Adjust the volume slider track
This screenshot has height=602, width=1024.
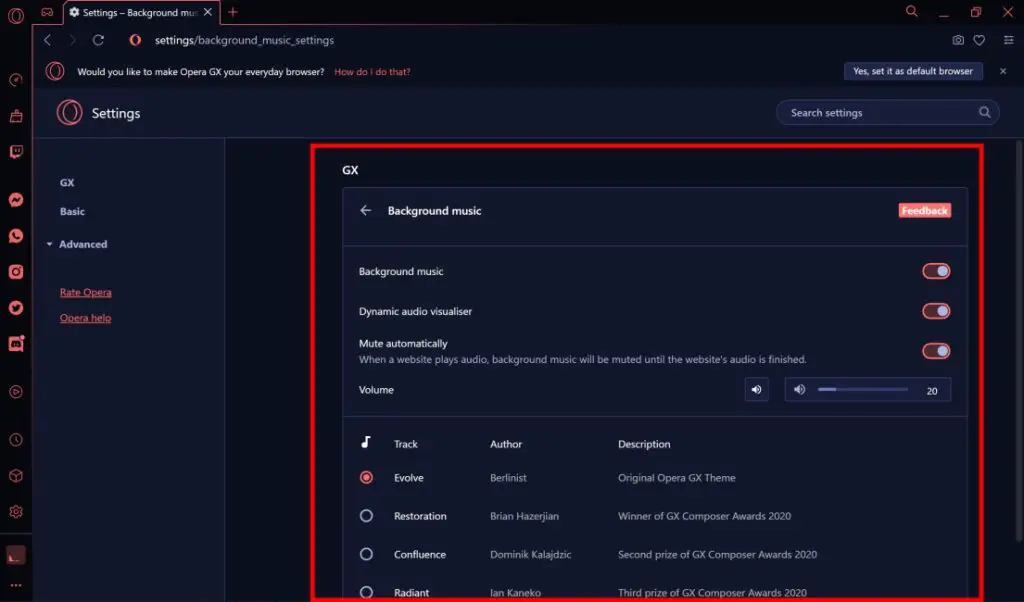point(863,389)
